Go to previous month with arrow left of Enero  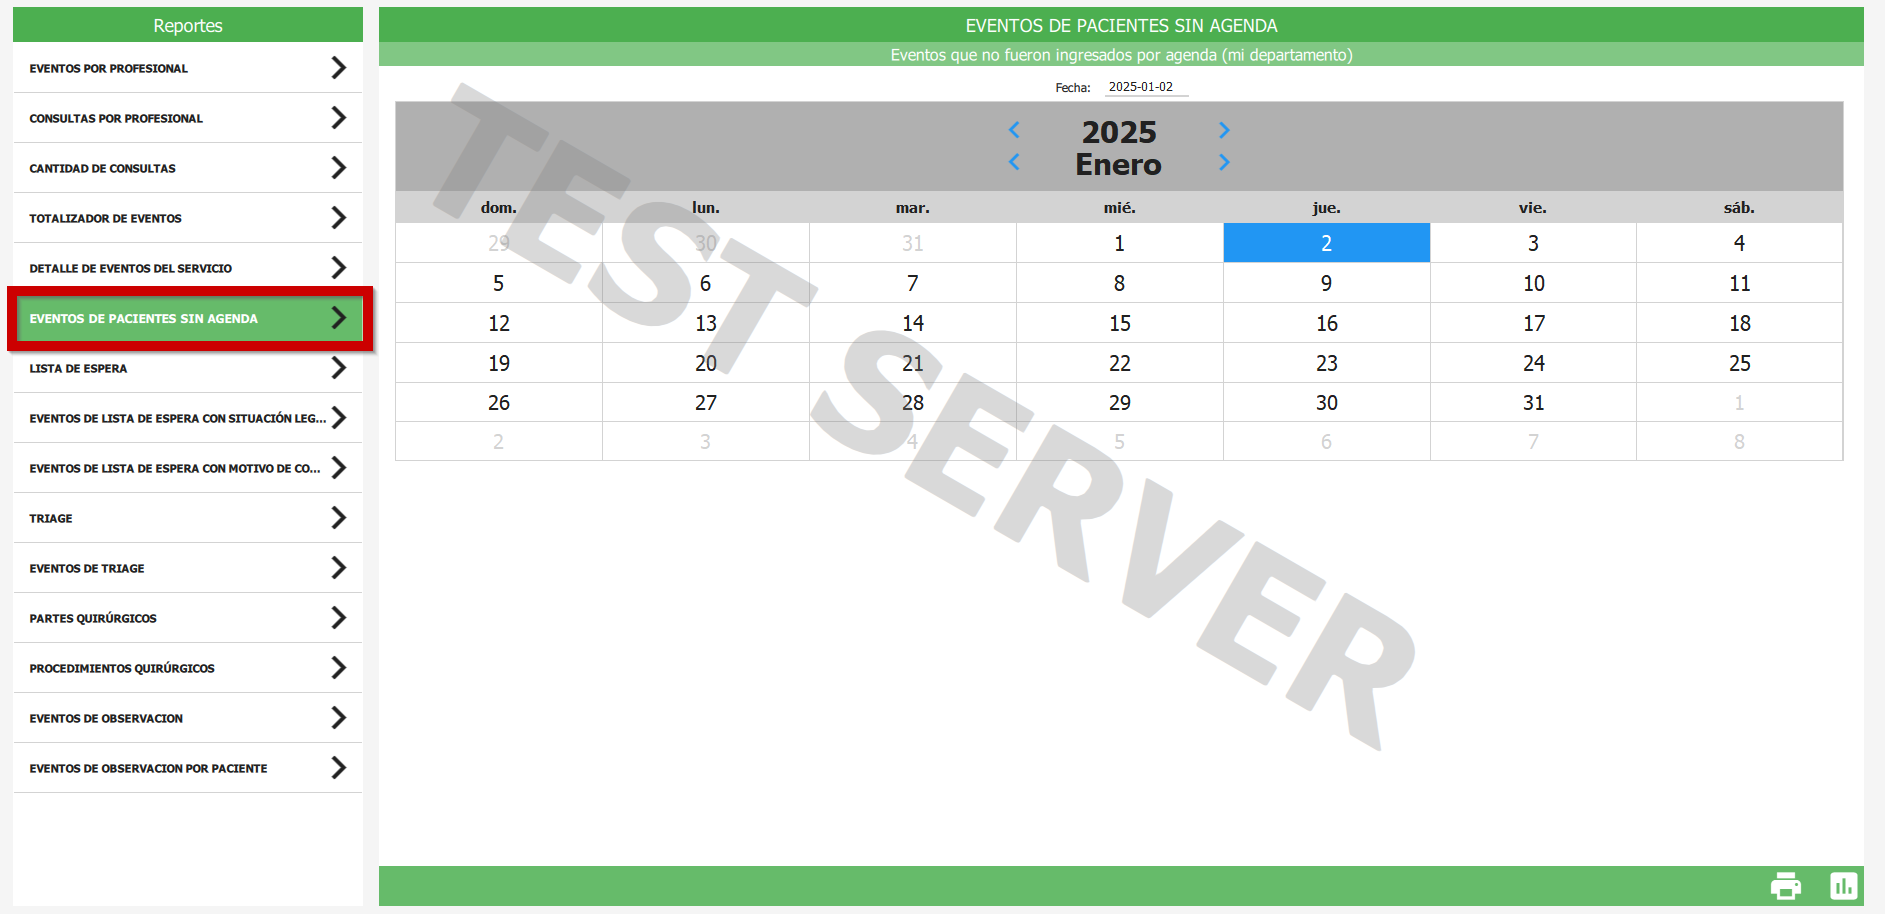coord(1014,162)
